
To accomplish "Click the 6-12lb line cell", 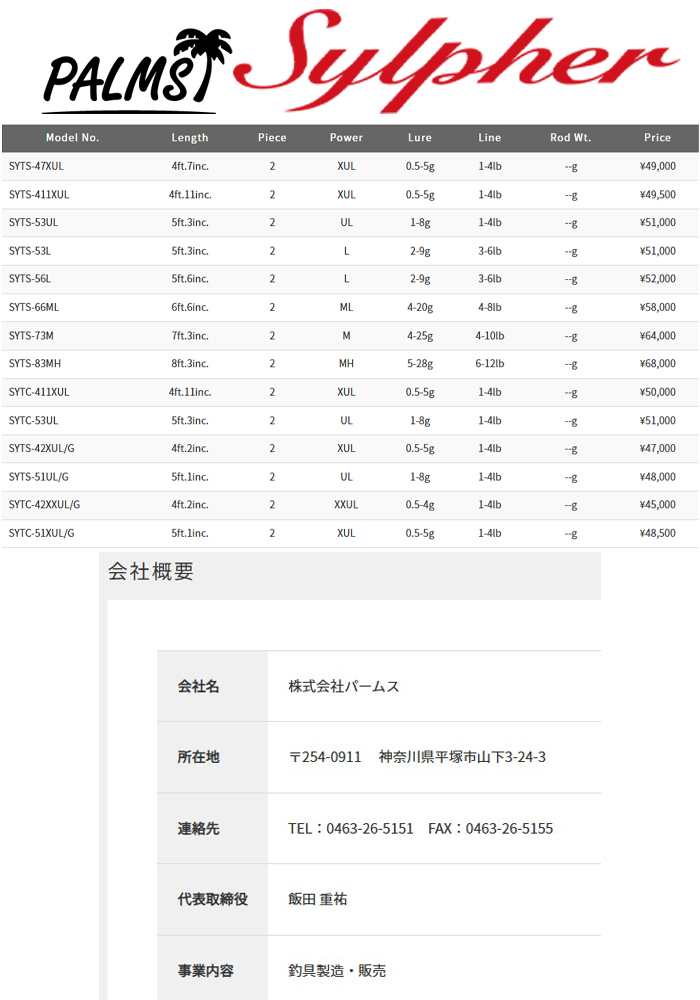I will pyautogui.click(x=490, y=364).
